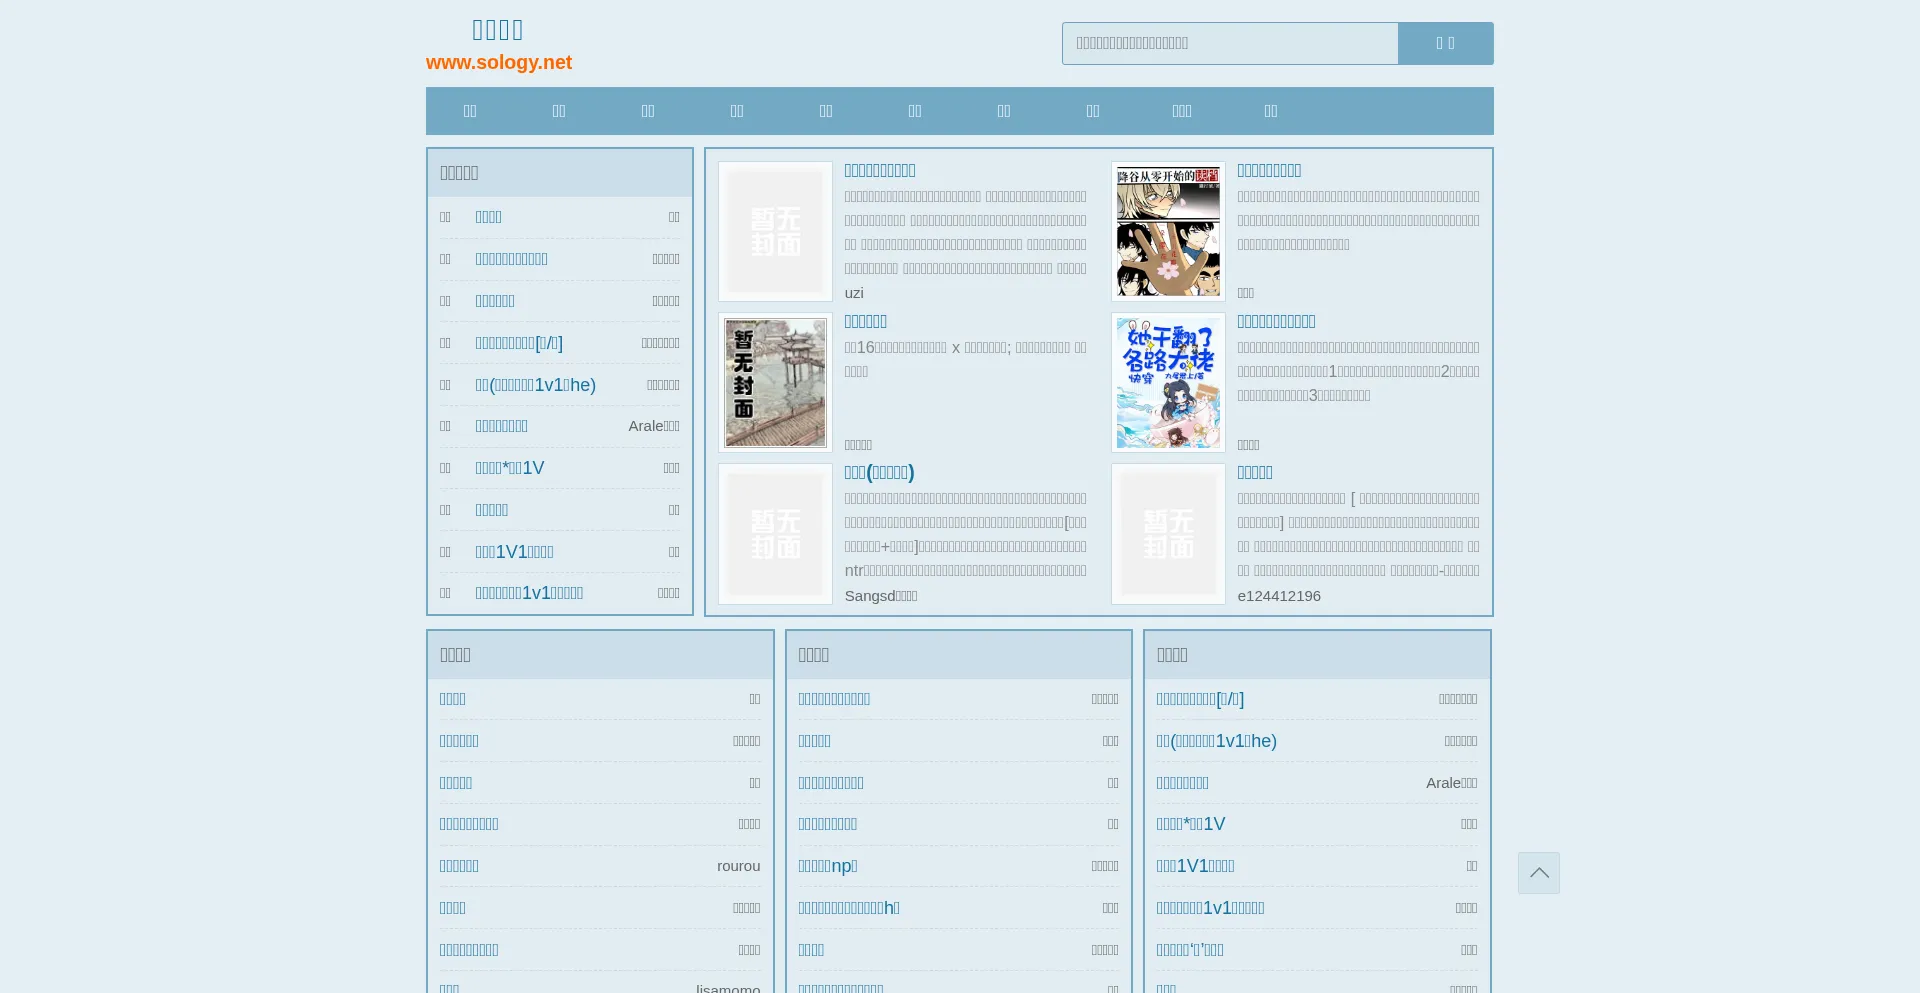Click the site logo above www.sology.net
This screenshot has height=993, width=1920.
click(x=498, y=30)
